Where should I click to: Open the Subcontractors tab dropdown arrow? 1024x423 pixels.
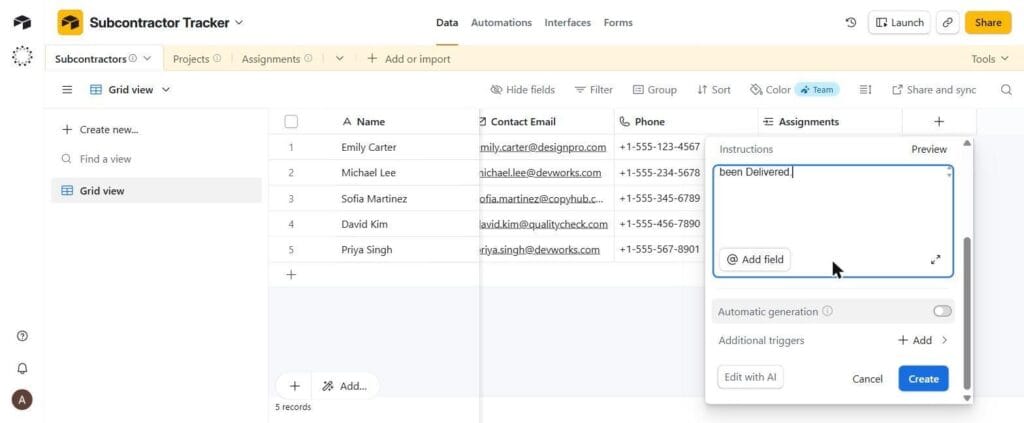(x=147, y=58)
